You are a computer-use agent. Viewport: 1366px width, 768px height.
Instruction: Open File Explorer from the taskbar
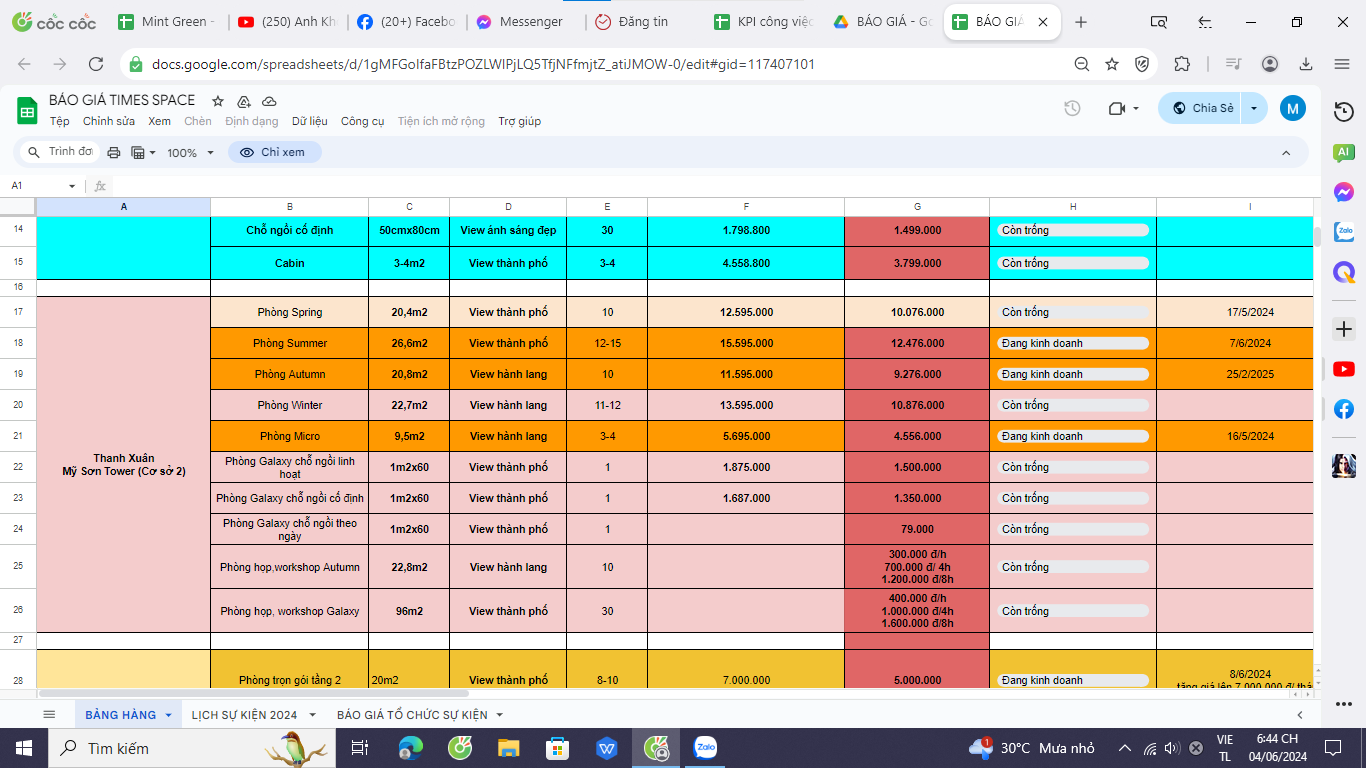pos(509,747)
